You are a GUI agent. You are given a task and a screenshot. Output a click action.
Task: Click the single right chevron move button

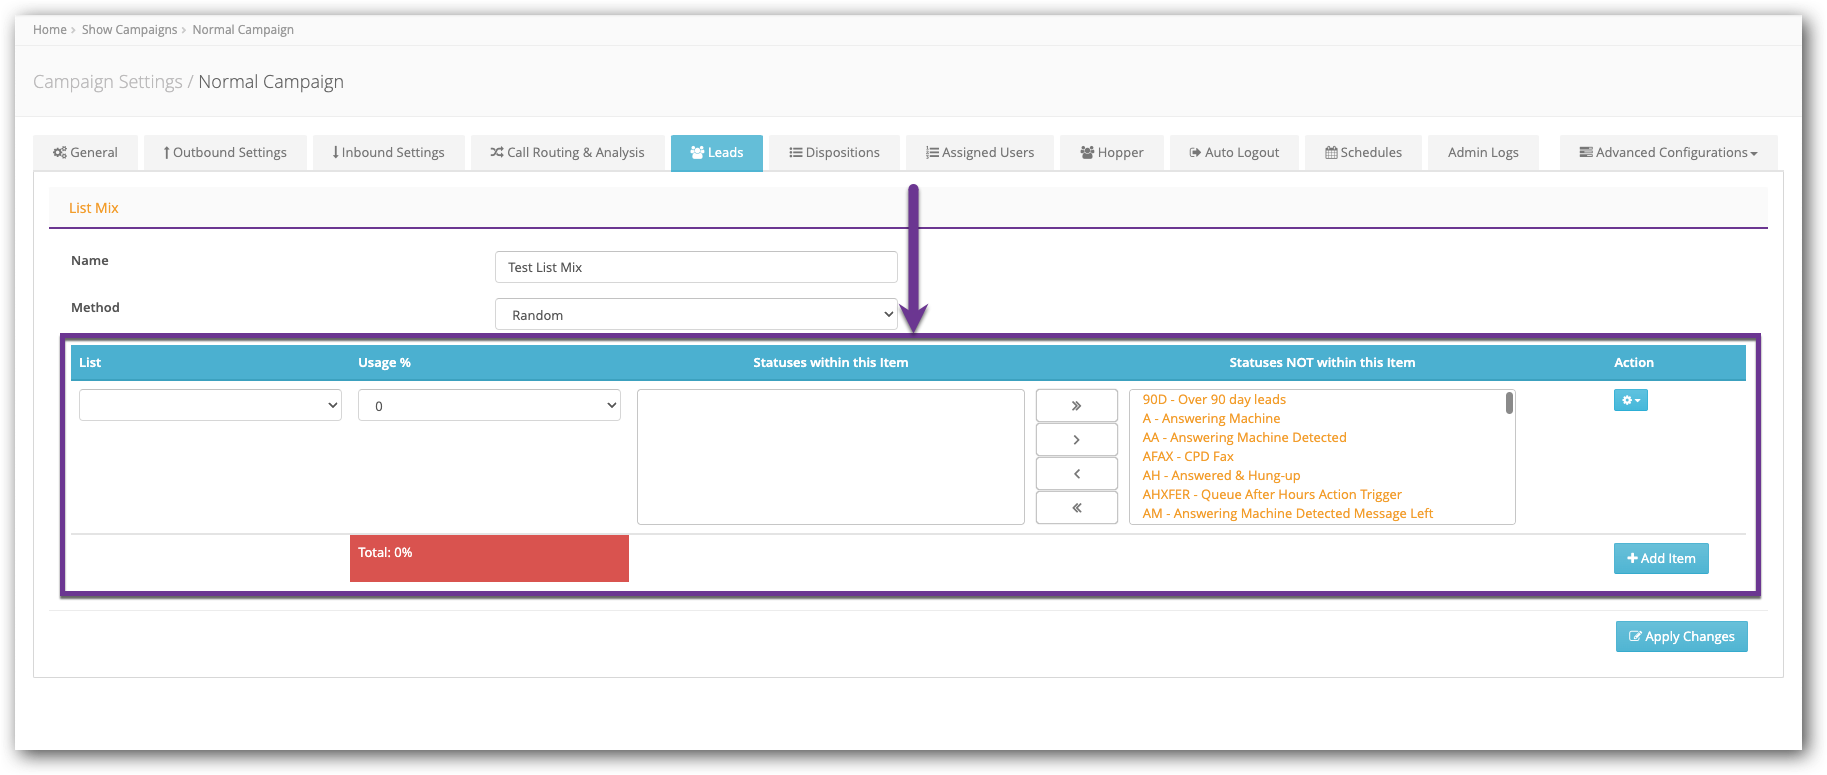tap(1076, 440)
